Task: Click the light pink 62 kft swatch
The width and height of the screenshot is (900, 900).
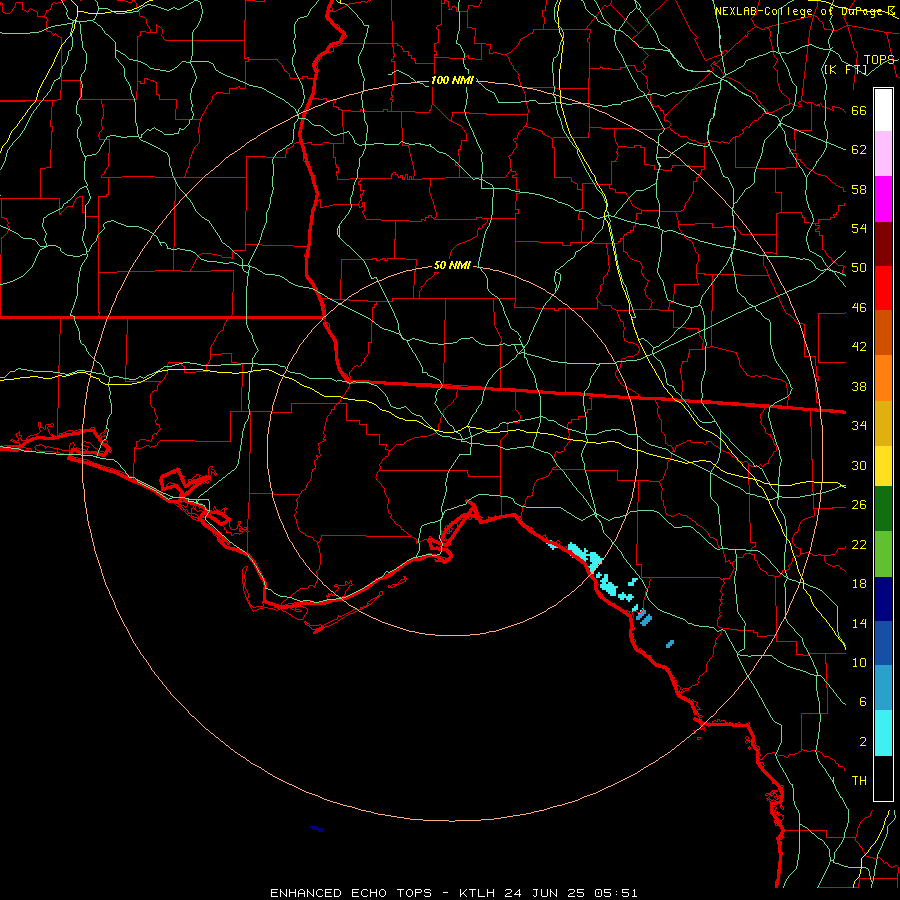Action: (x=883, y=154)
